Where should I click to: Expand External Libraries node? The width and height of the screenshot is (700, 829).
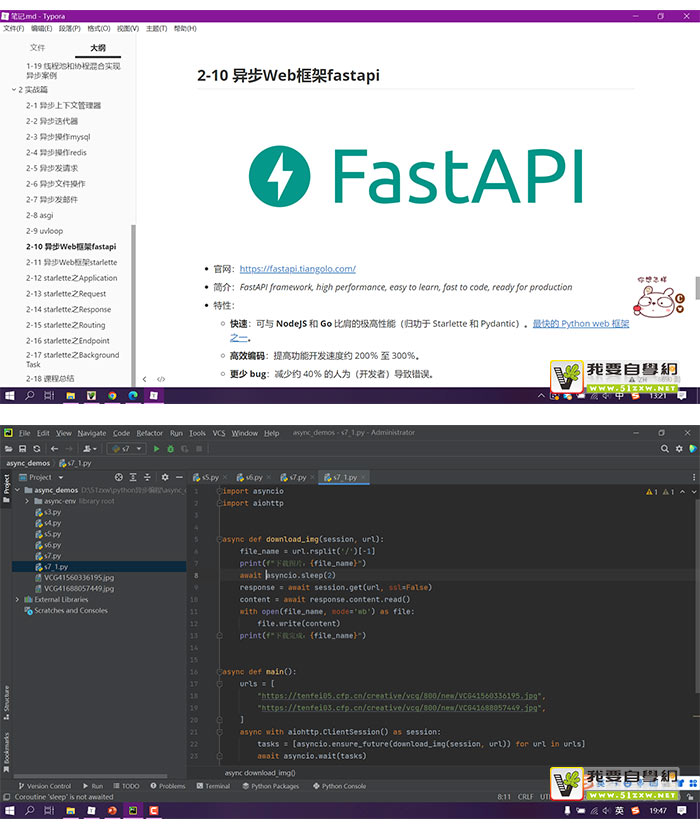(x=17, y=600)
